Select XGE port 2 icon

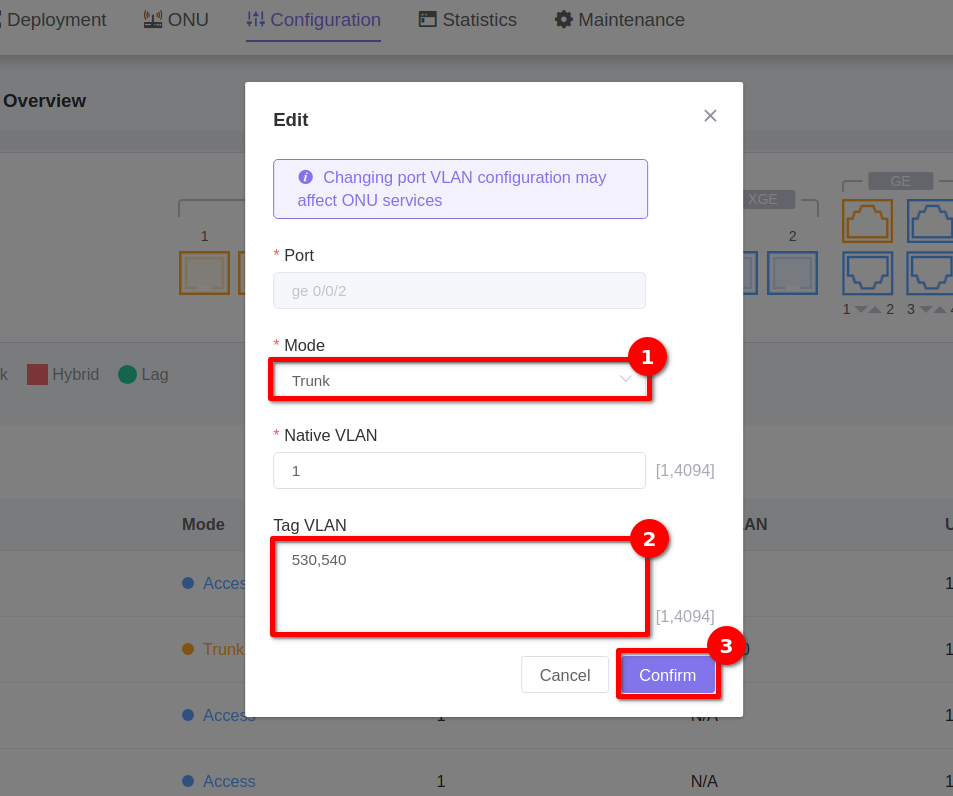point(792,272)
